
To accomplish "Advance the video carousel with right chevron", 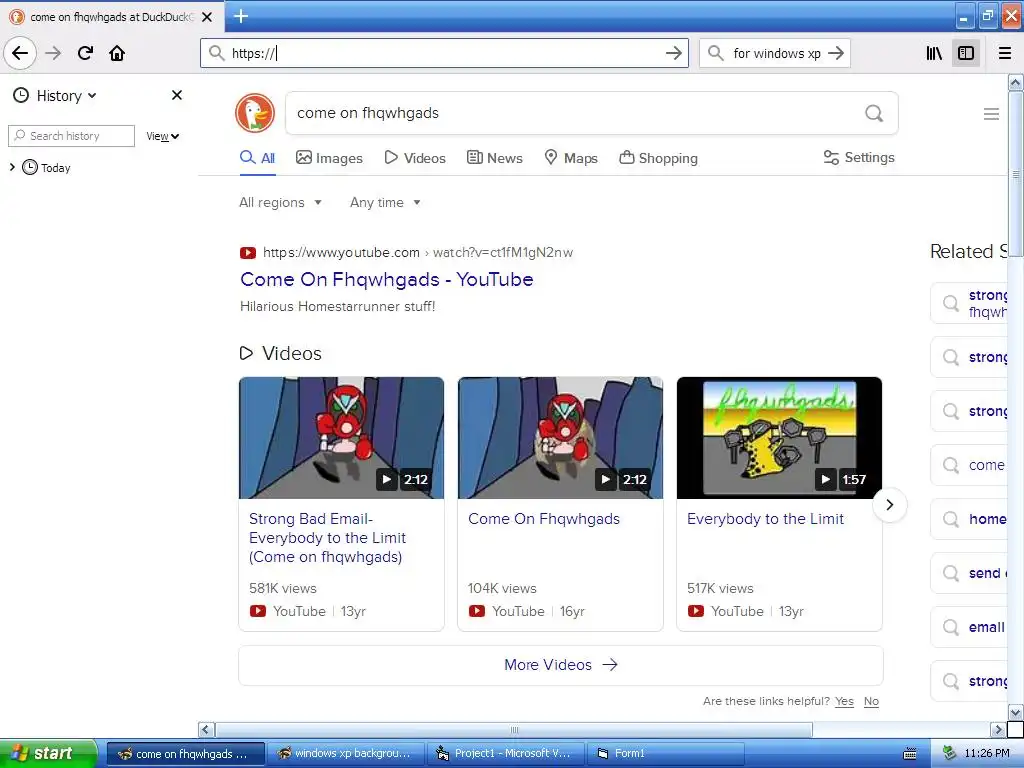I will (889, 505).
